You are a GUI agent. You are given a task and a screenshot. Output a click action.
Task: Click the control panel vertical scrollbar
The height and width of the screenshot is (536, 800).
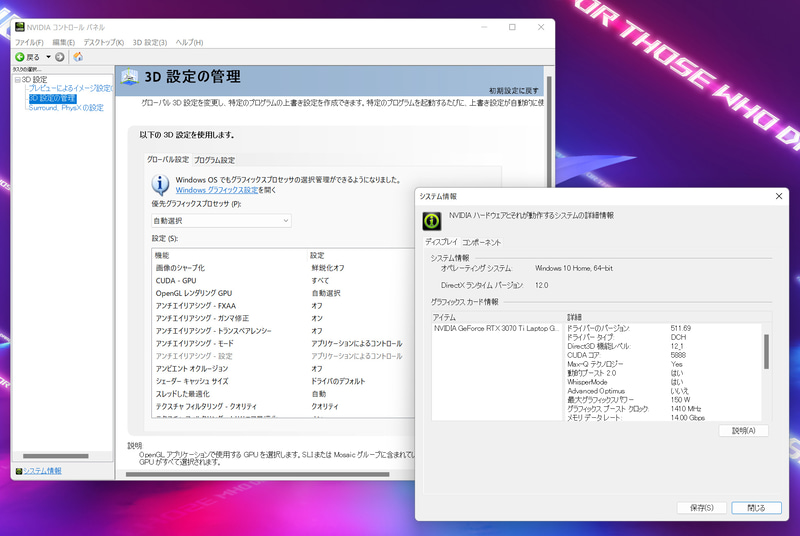click(x=549, y=133)
